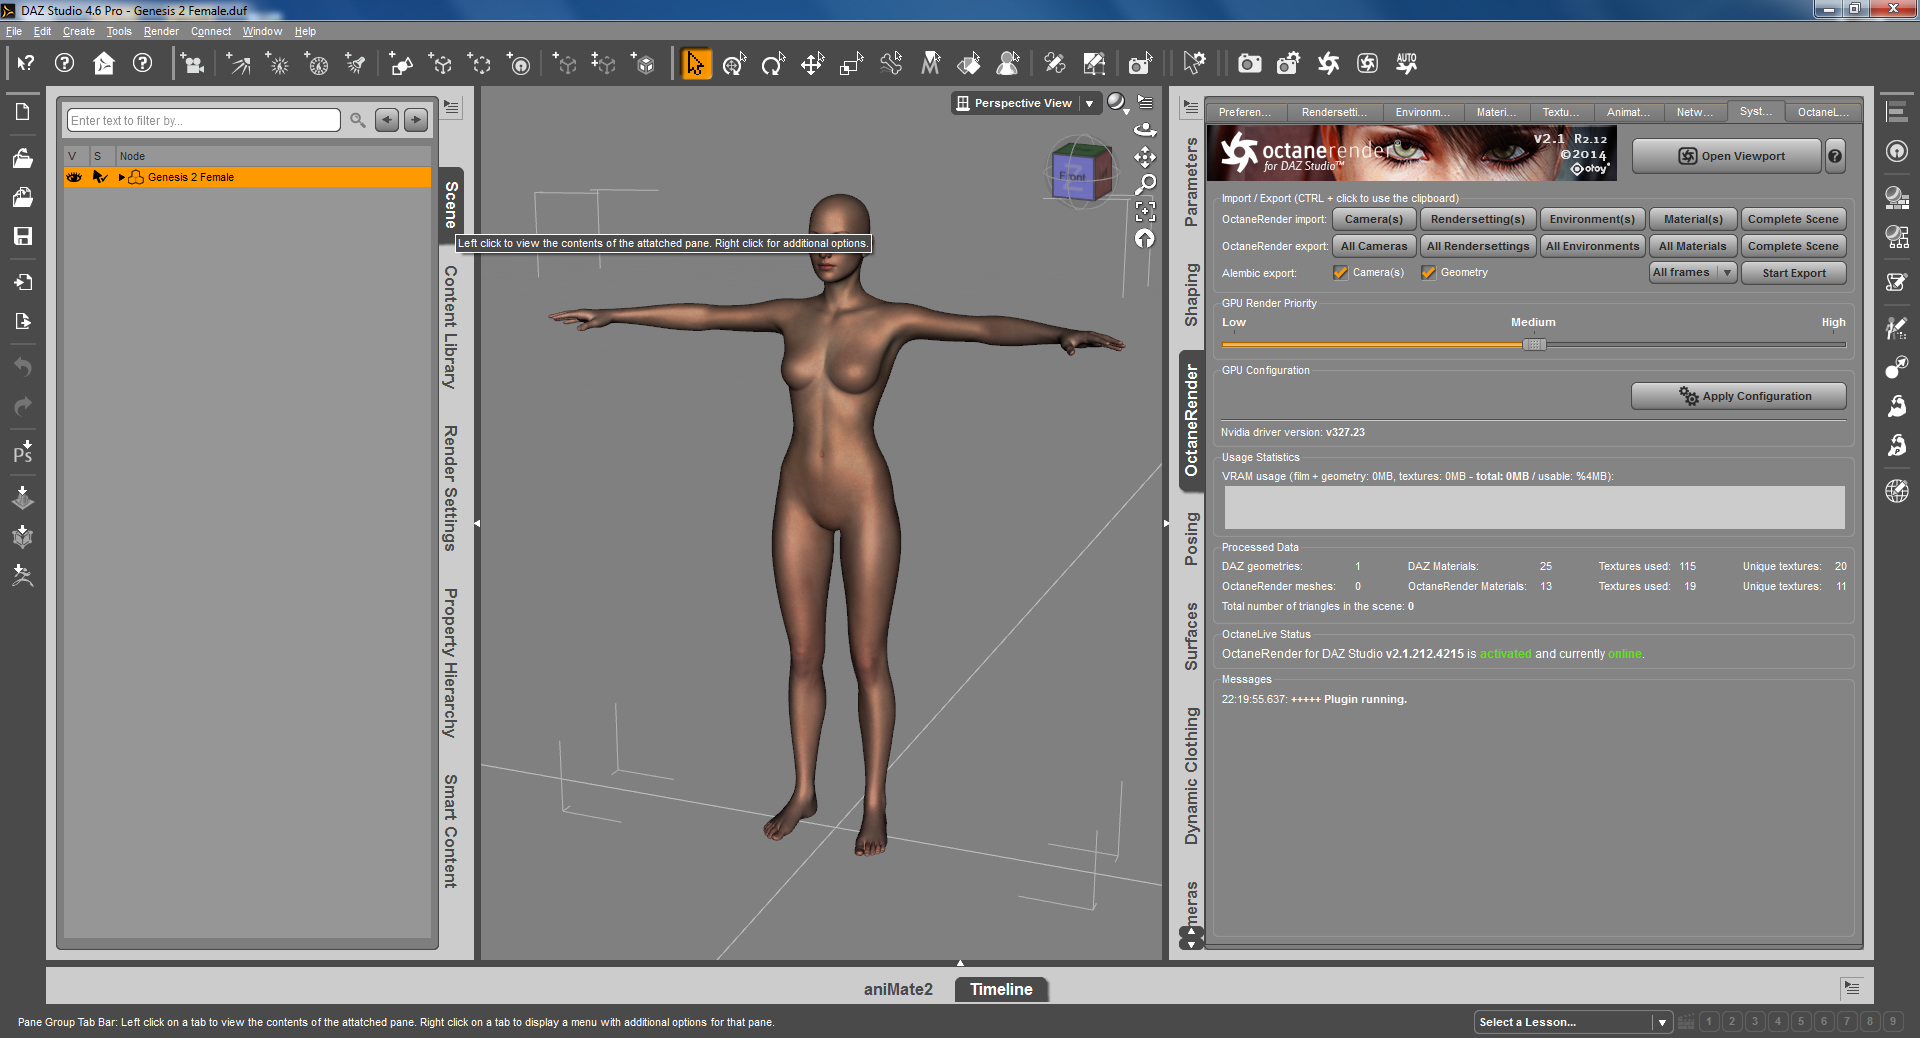Toggle the Camera(s) Alembic export checkbox
The image size is (1920, 1038).
1340,273
